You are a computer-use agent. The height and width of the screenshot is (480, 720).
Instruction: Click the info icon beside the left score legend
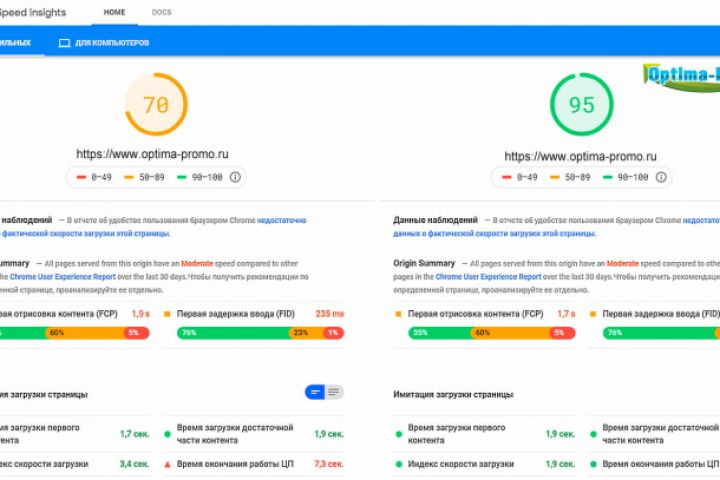point(235,177)
